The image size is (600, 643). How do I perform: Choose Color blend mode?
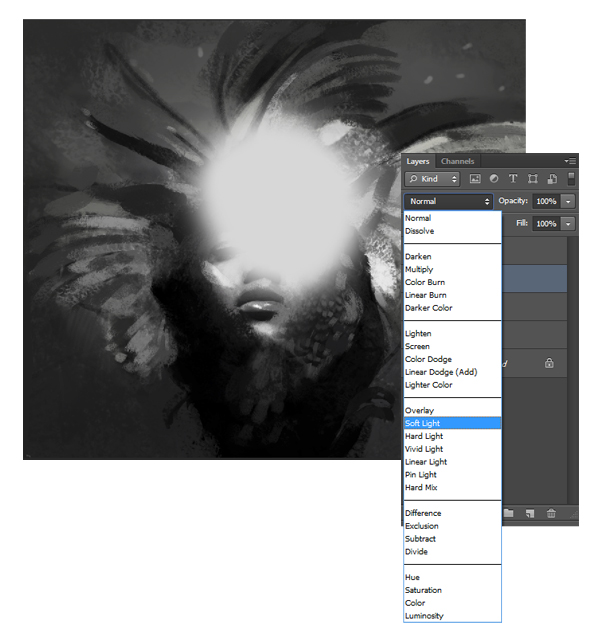pyautogui.click(x=452, y=603)
